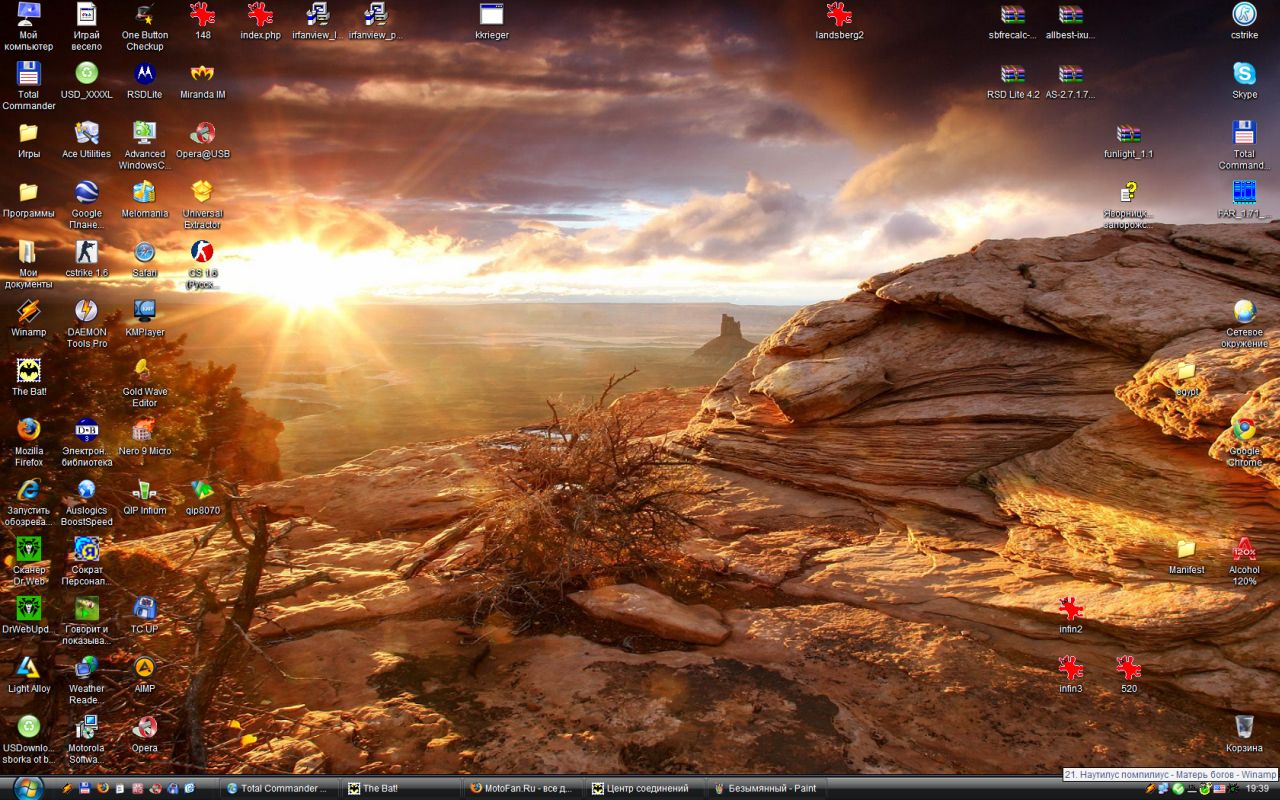Activate MotoFan.Ru Firefox taskbar button
The image size is (1280, 800).
(x=522, y=788)
